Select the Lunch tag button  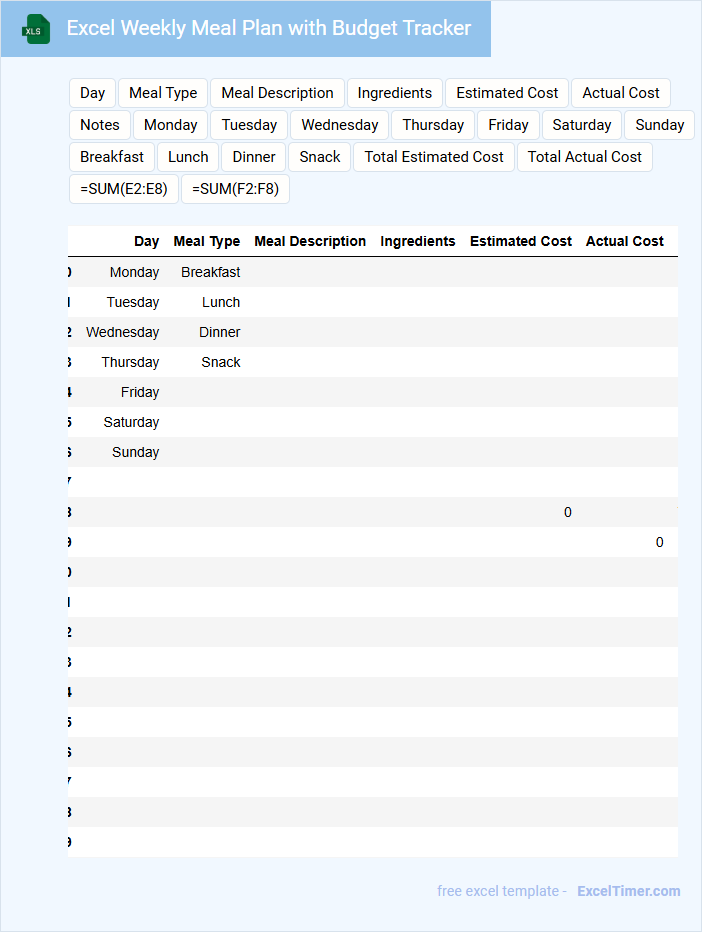[x=188, y=158]
